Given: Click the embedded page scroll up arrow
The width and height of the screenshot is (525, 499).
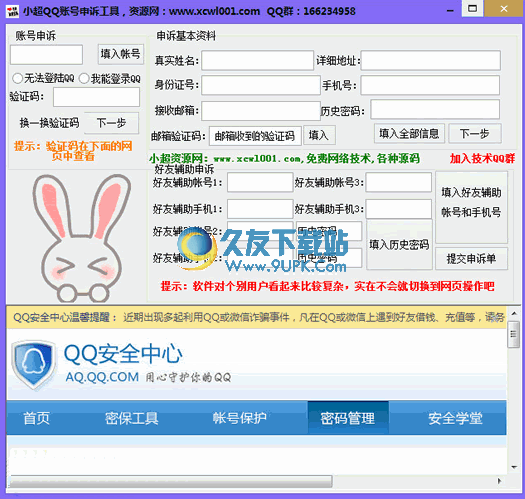Looking at the screenshot, I should (x=514, y=314).
